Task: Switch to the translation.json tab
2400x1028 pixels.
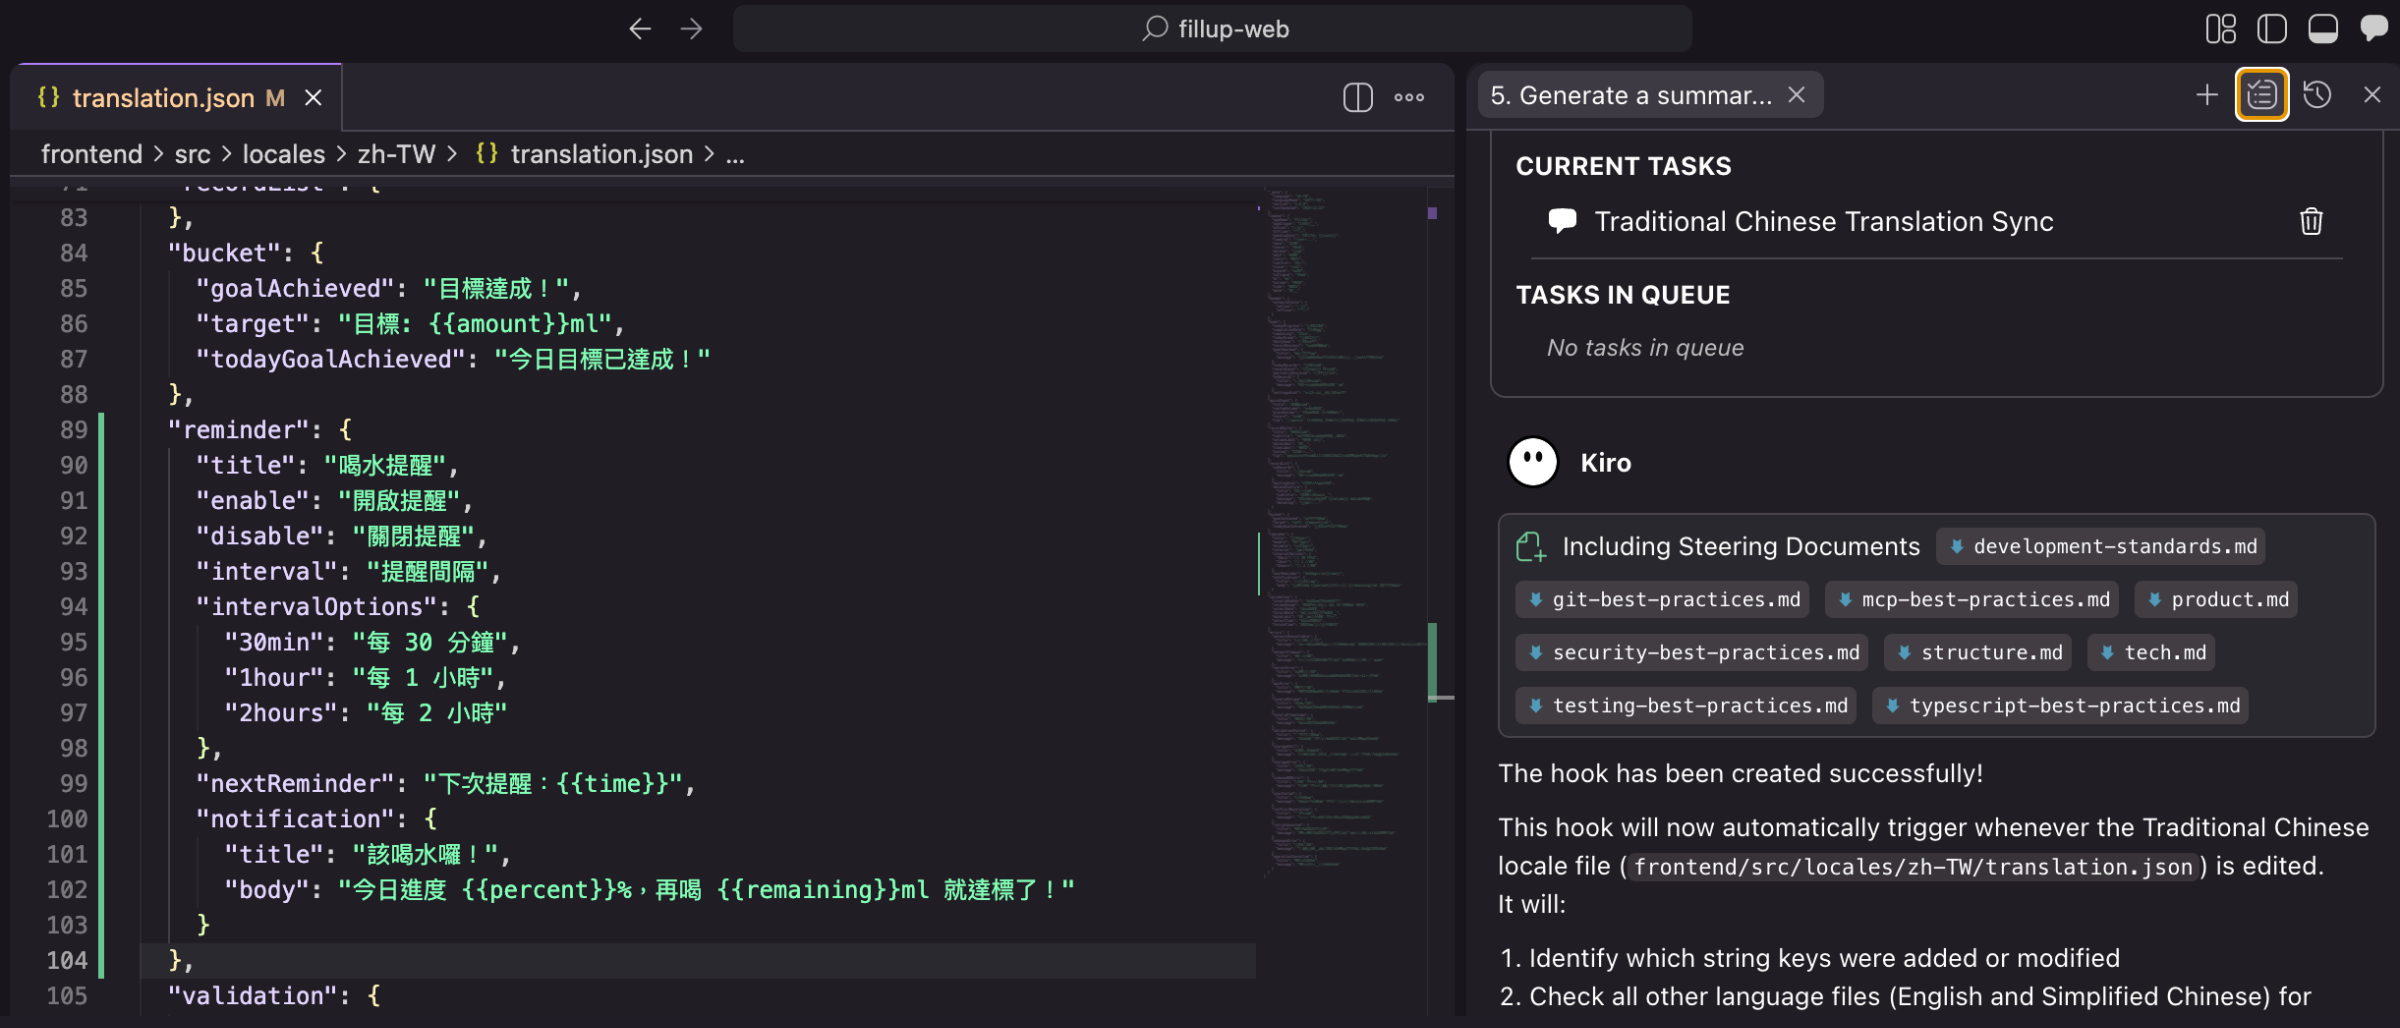Action: point(165,97)
